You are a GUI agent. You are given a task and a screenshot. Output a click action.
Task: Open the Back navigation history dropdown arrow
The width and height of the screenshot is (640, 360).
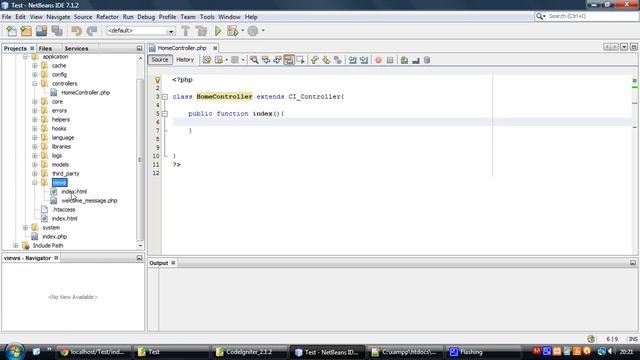pos(227,60)
